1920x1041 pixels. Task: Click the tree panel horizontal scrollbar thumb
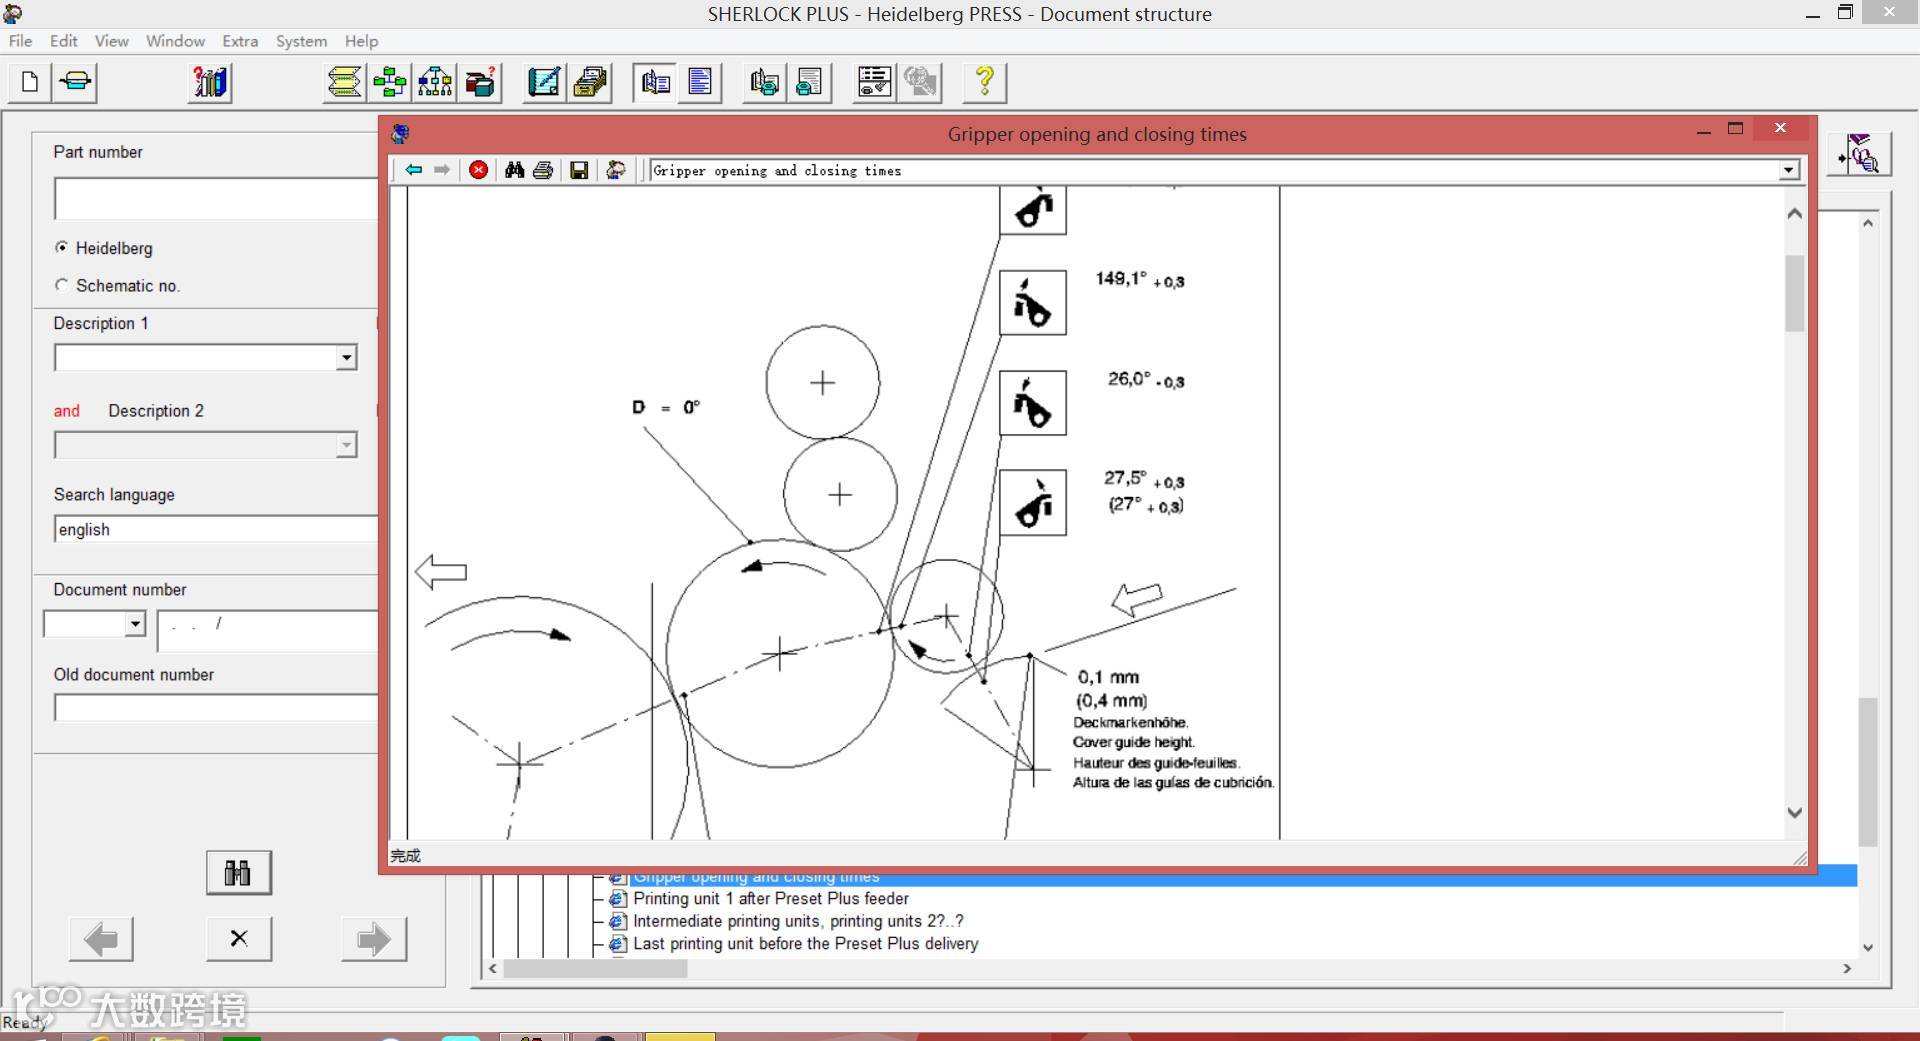coord(595,969)
